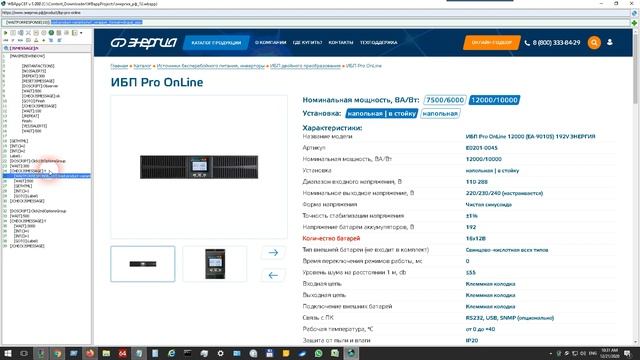The height and width of the screenshot is (360, 640).
Task: Open the Главная breadcrumb link
Action: pos(119,66)
